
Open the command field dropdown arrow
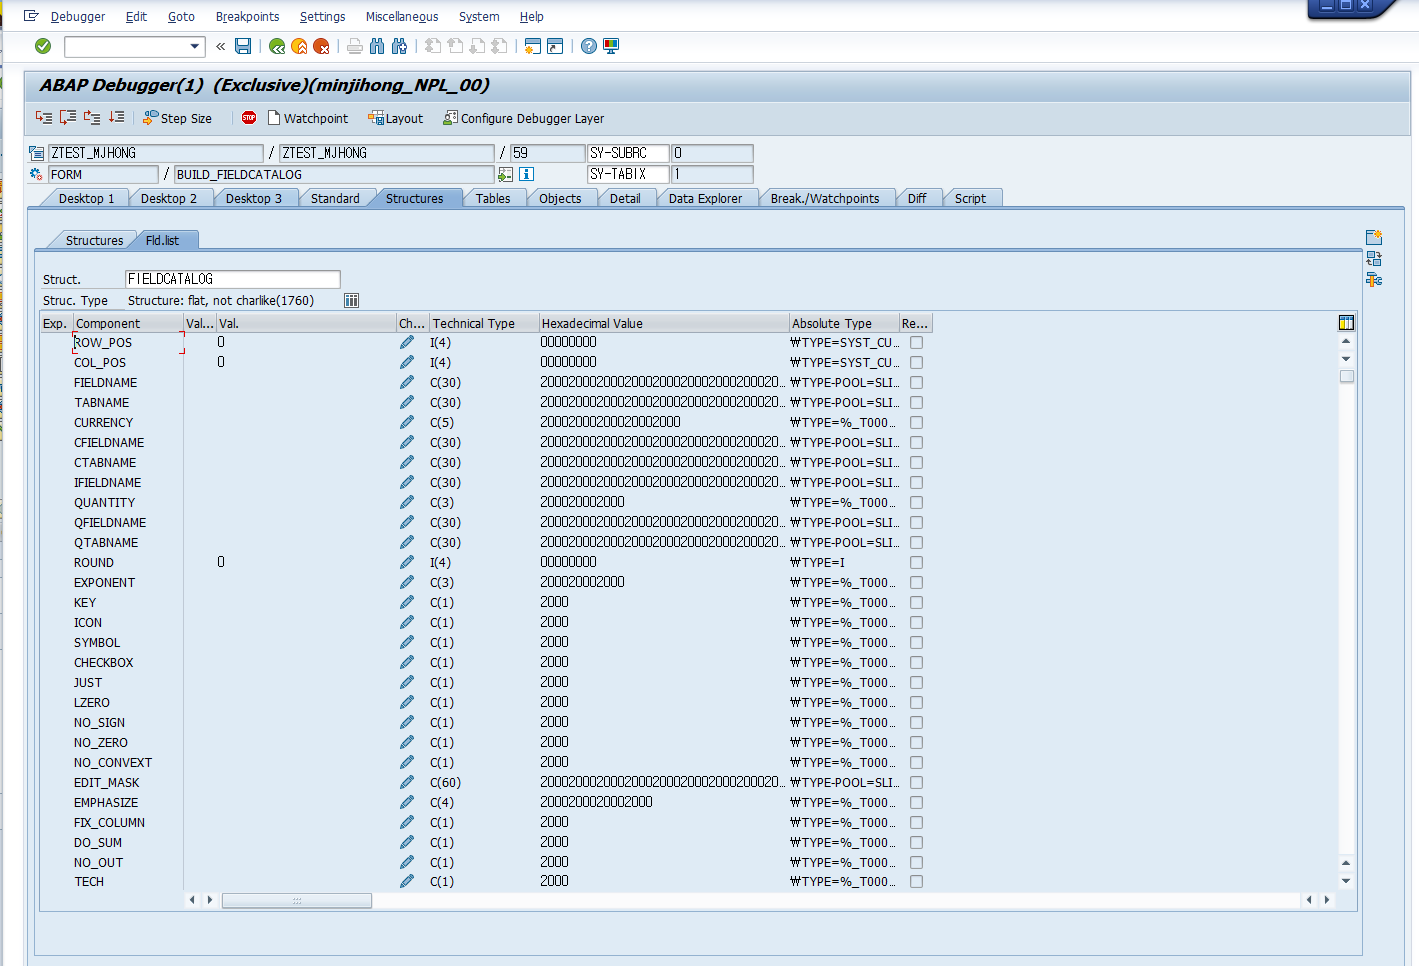pos(194,46)
